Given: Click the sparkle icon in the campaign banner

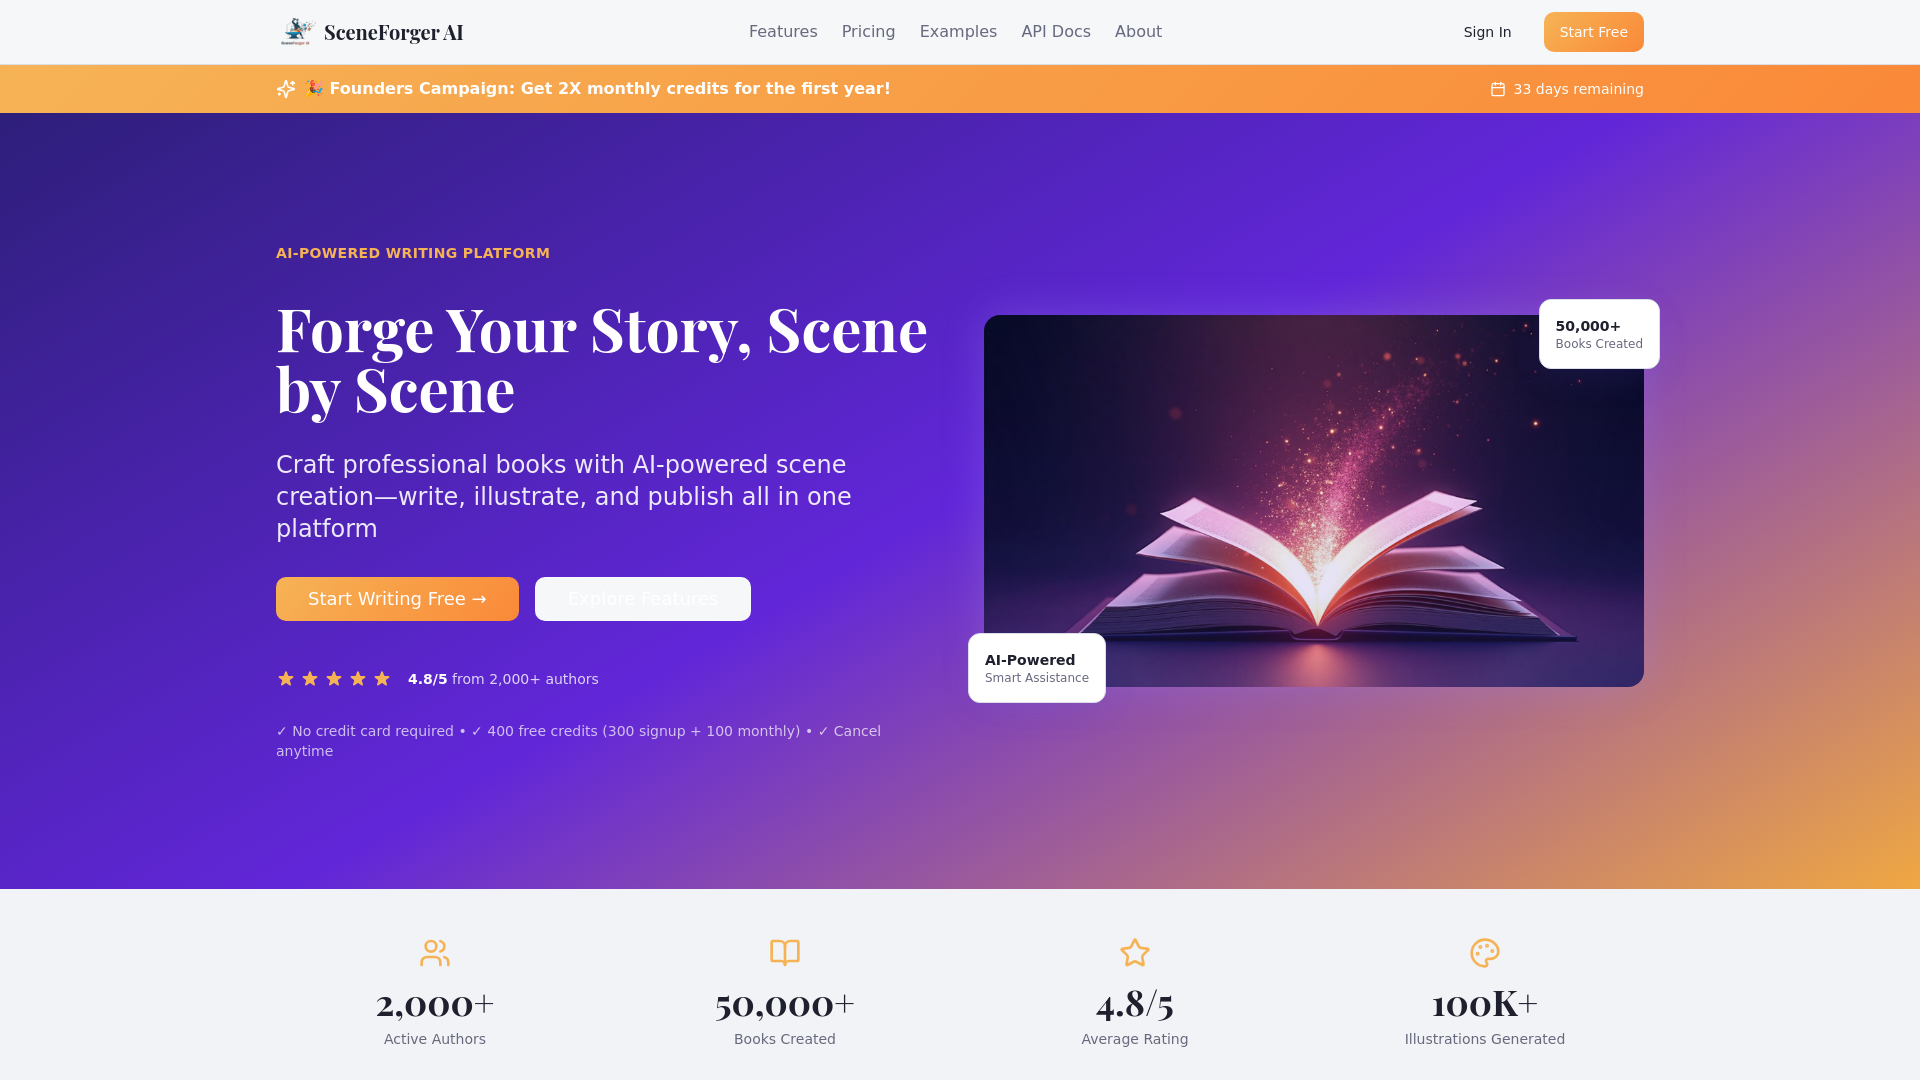Looking at the screenshot, I should [x=286, y=89].
